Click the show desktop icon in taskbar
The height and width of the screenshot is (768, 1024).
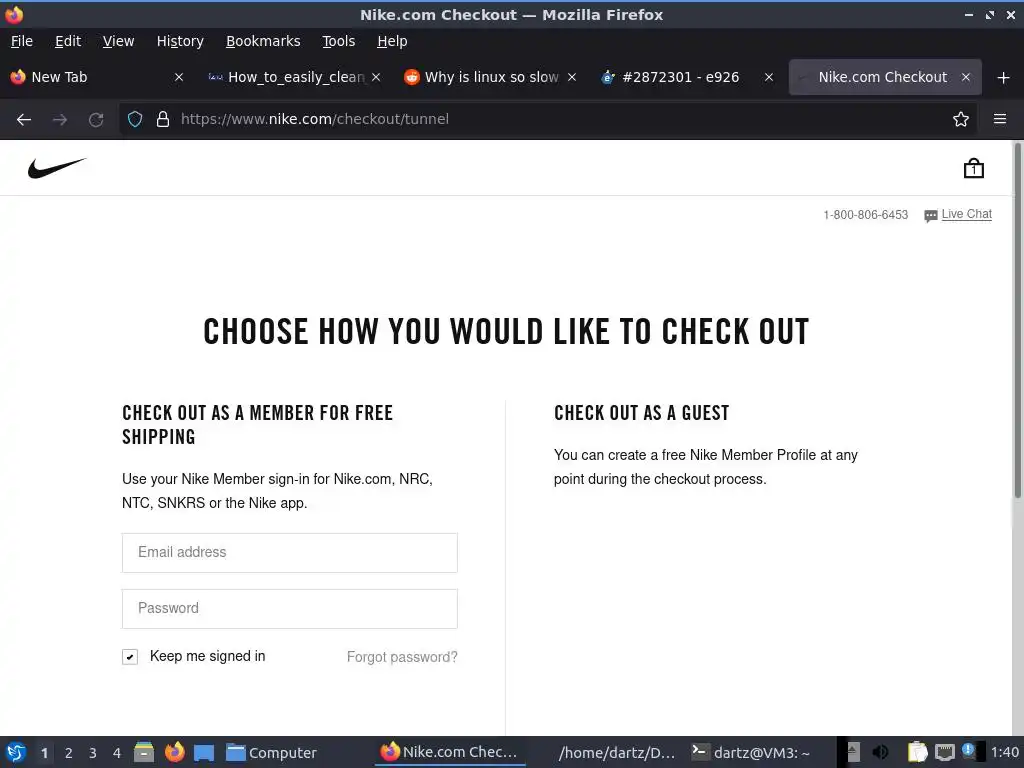coord(204,752)
